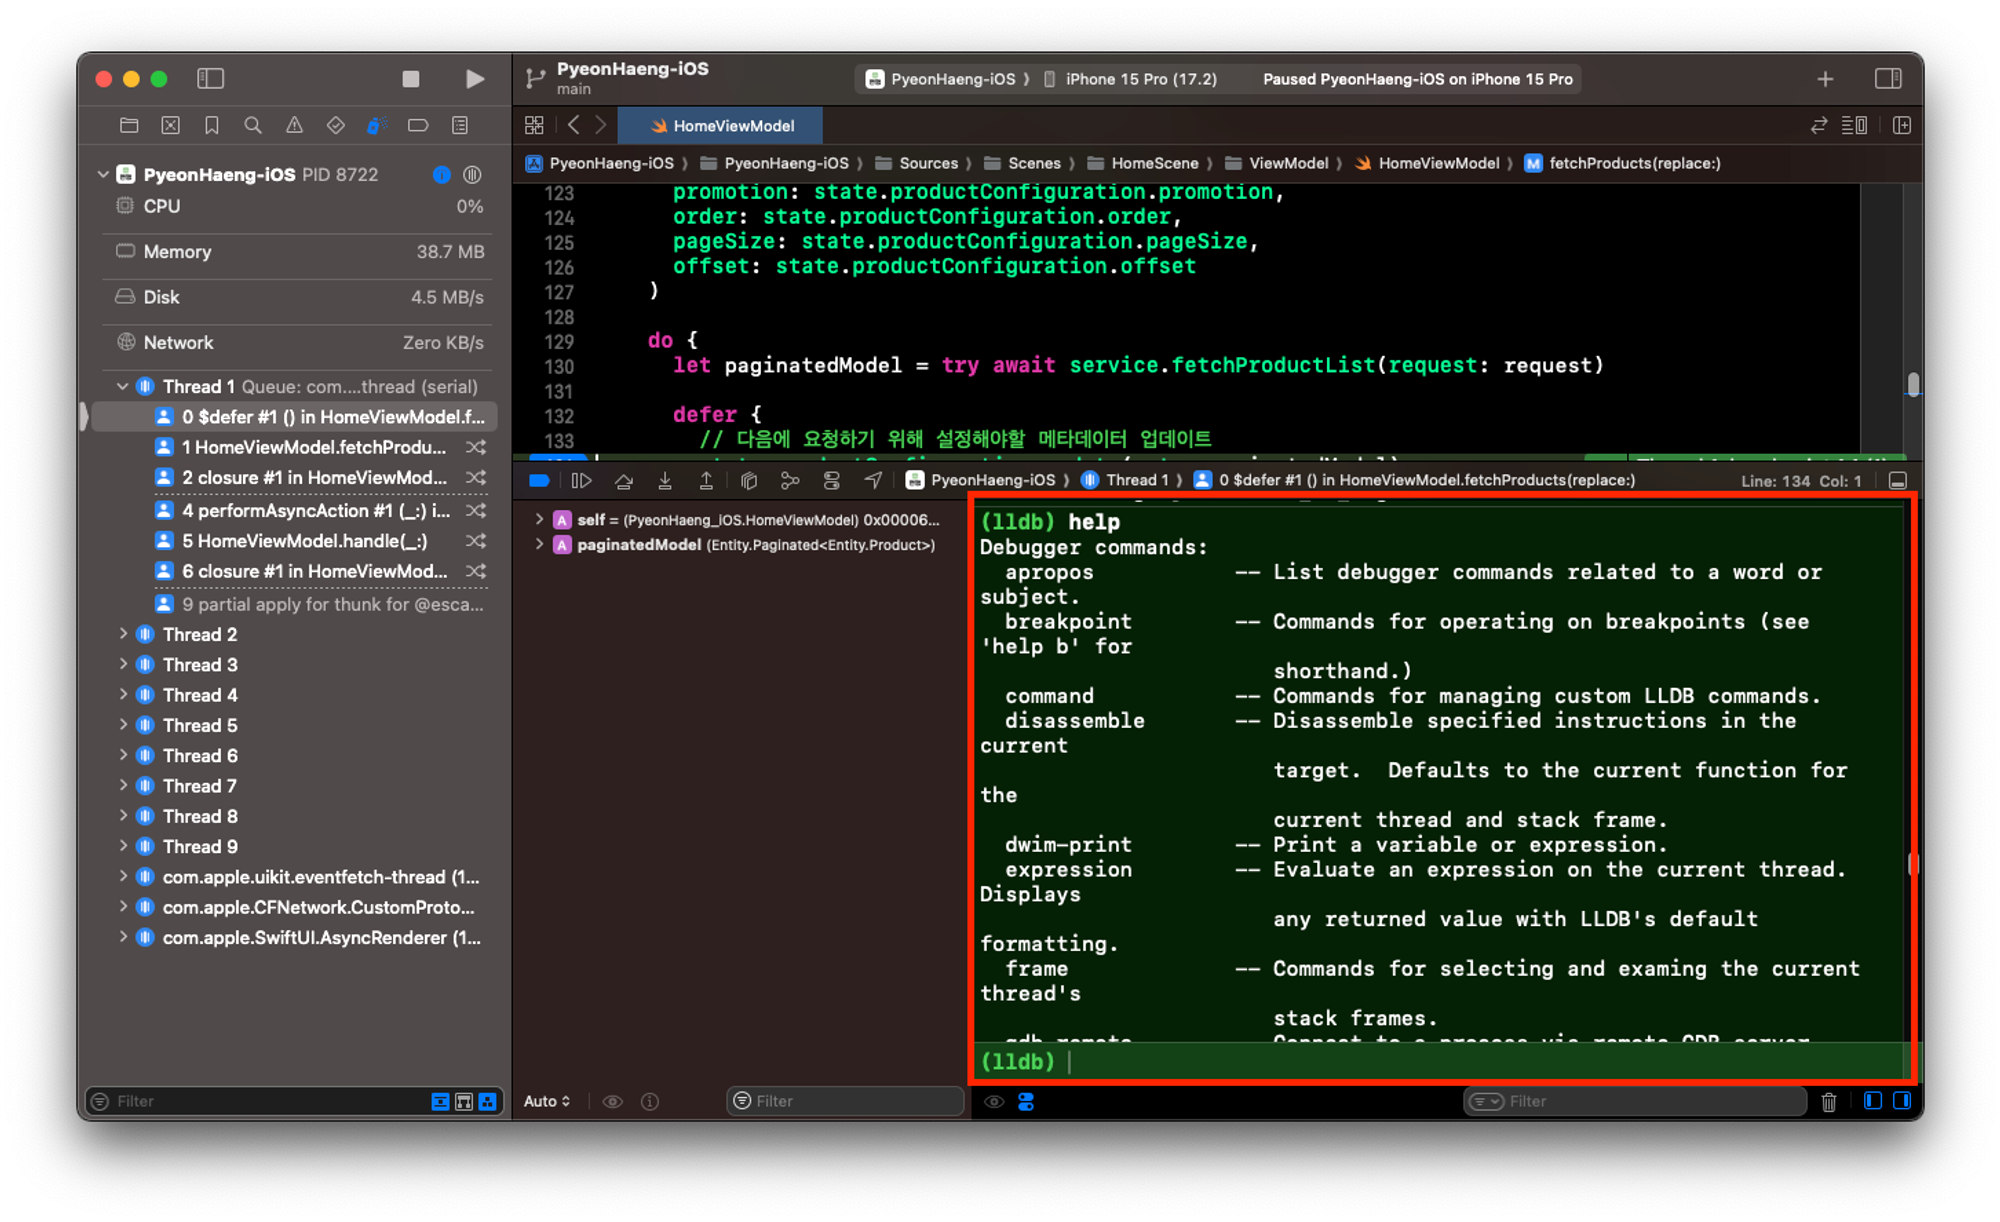Viewport: 2000px width, 1222px height.
Task: Open the Auto variables scope dropdown
Action: point(547,1101)
